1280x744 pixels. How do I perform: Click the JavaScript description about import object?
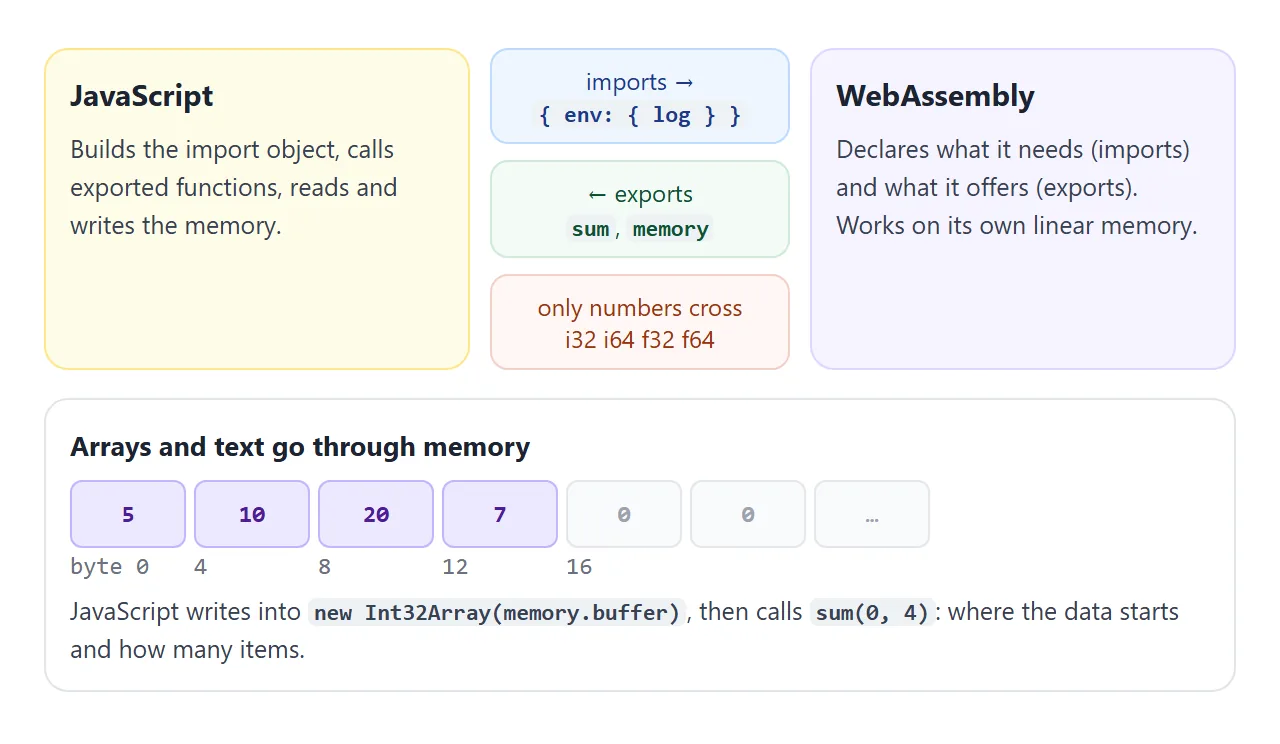pyautogui.click(x=234, y=187)
